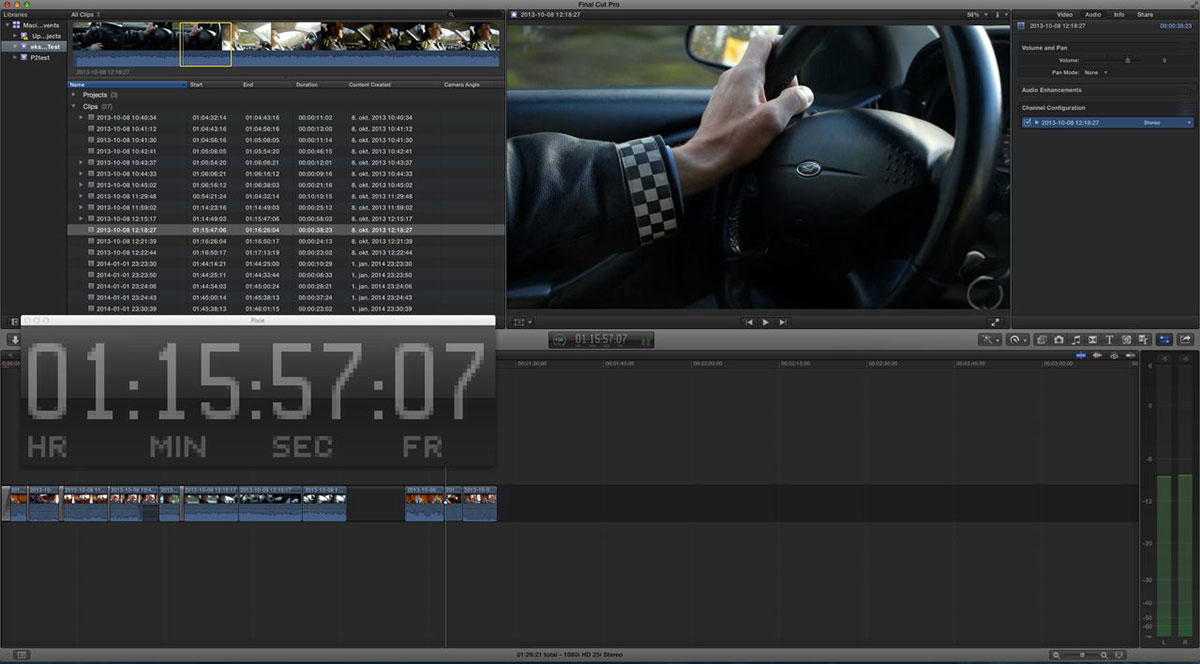Go to previous edit in viewer
Screen dimensions: 1200x664
click(x=749, y=322)
